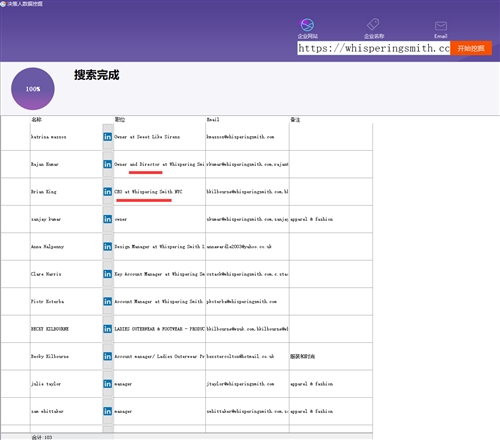Select 'Owner and Director at Whispering' position cell

click(x=159, y=164)
